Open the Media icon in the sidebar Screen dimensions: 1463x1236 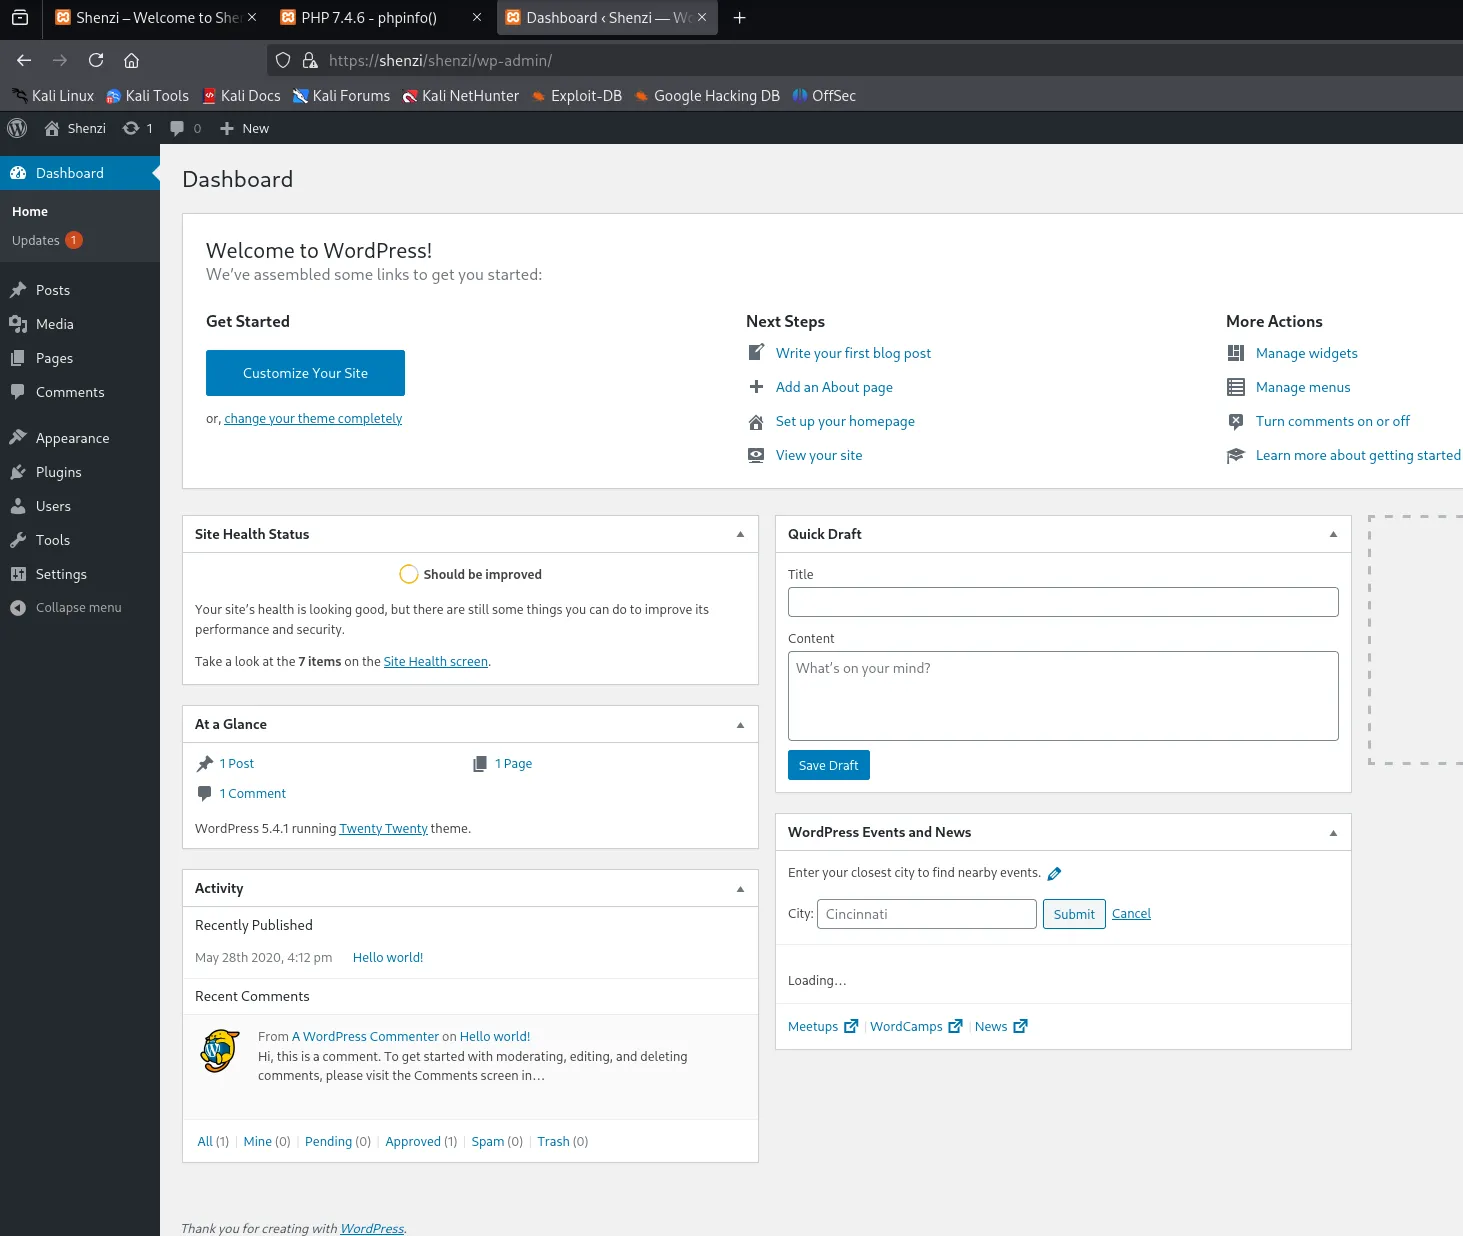pyautogui.click(x=18, y=324)
